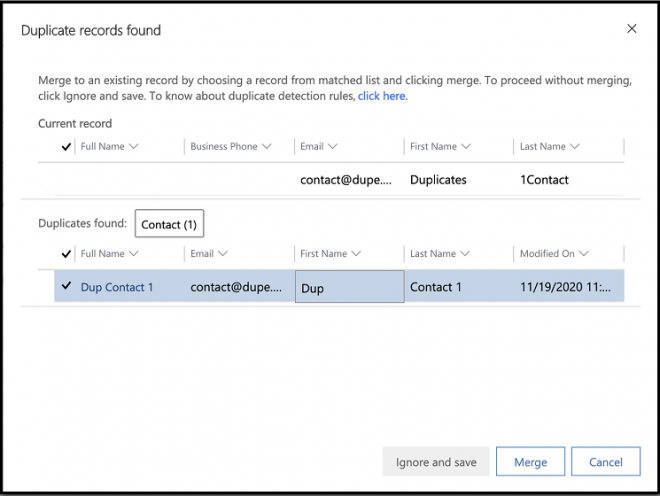Select the Contact (1) tab
Image resolution: width=660 pixels, height=496 pixels.
click(x=169, y=224)
